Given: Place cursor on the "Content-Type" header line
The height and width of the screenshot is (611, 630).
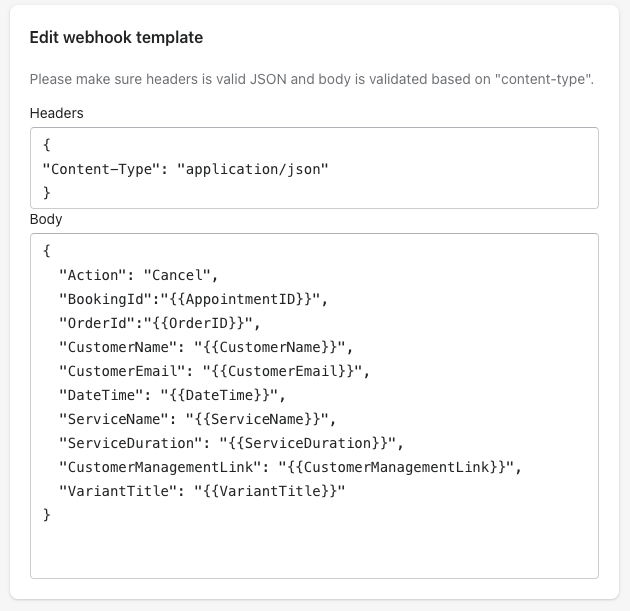Looking at the screenshot, I should [x=185, y=169].
